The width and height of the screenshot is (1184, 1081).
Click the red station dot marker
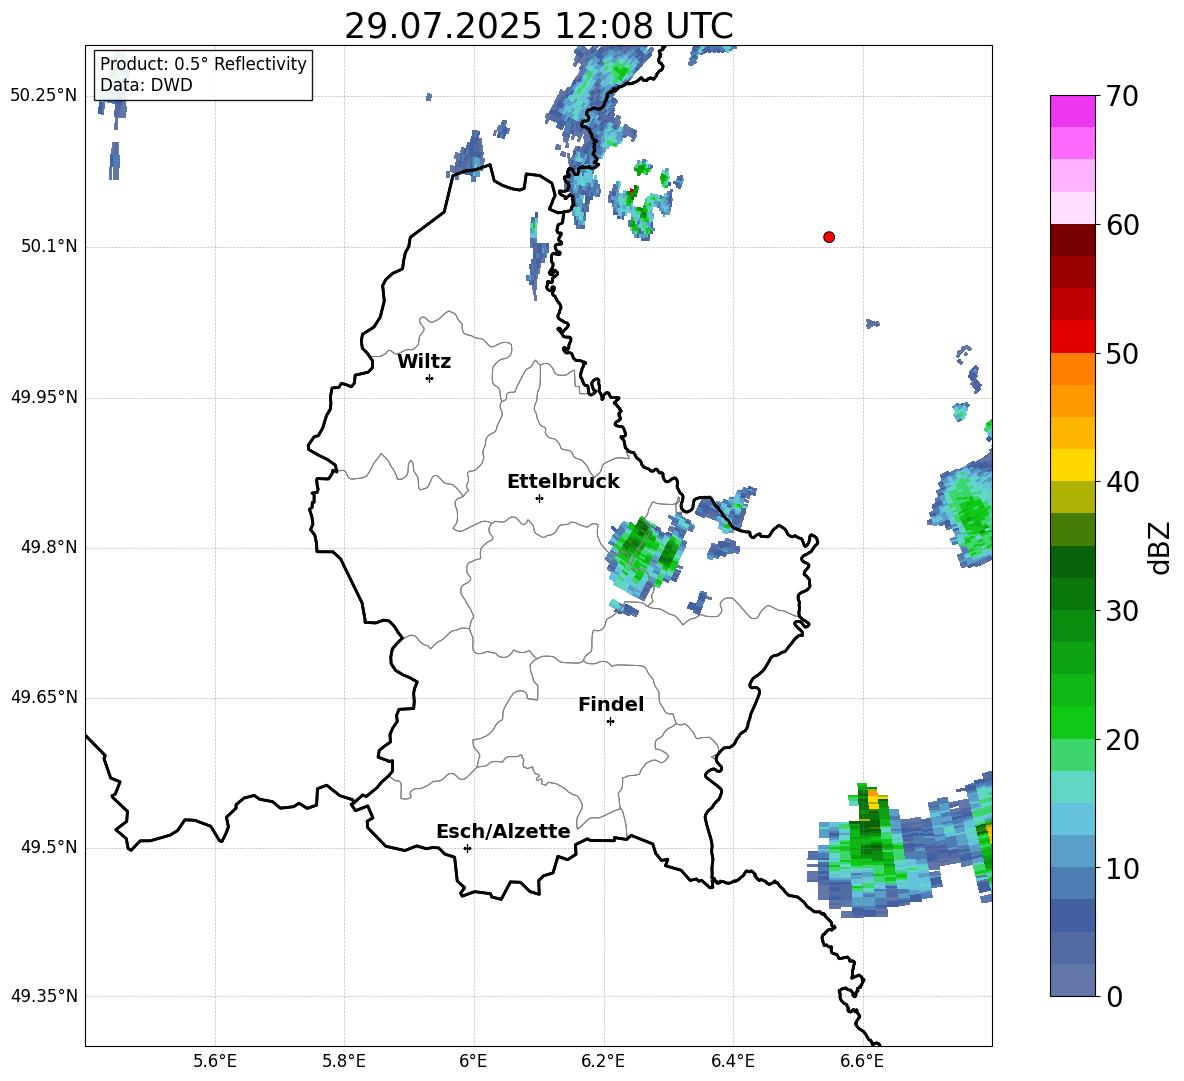tap(829, 237)
